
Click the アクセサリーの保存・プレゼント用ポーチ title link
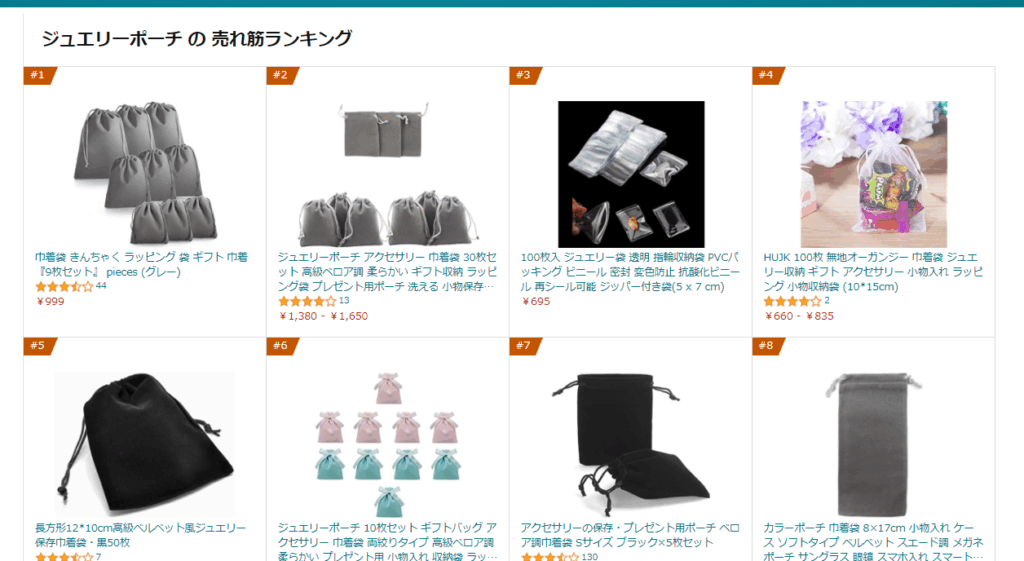[630, 535]
